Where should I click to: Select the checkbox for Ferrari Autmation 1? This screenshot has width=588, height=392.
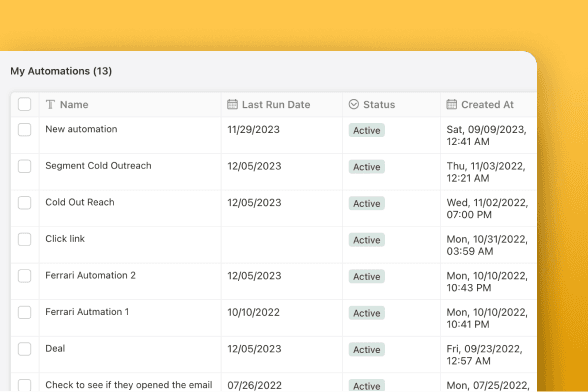pos(25,312)
